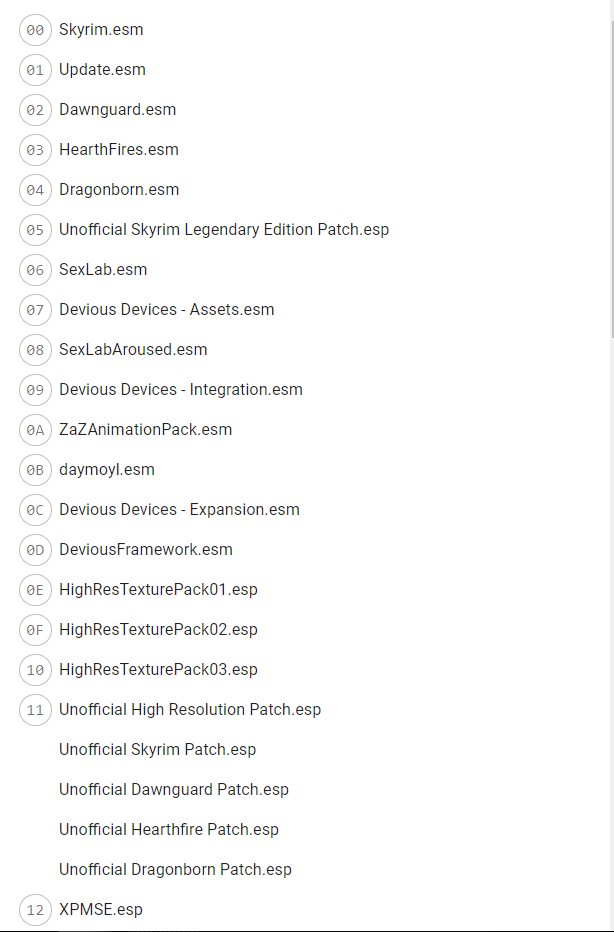Select the Update.esm plugin name
Screen dimensions: 614x932
[x=102, y=70]
